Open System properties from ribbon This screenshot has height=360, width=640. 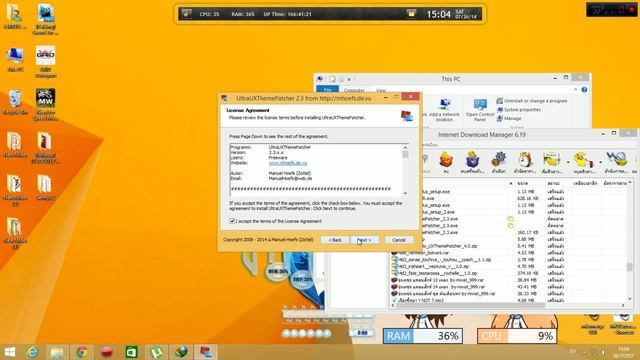click(519, 110)
